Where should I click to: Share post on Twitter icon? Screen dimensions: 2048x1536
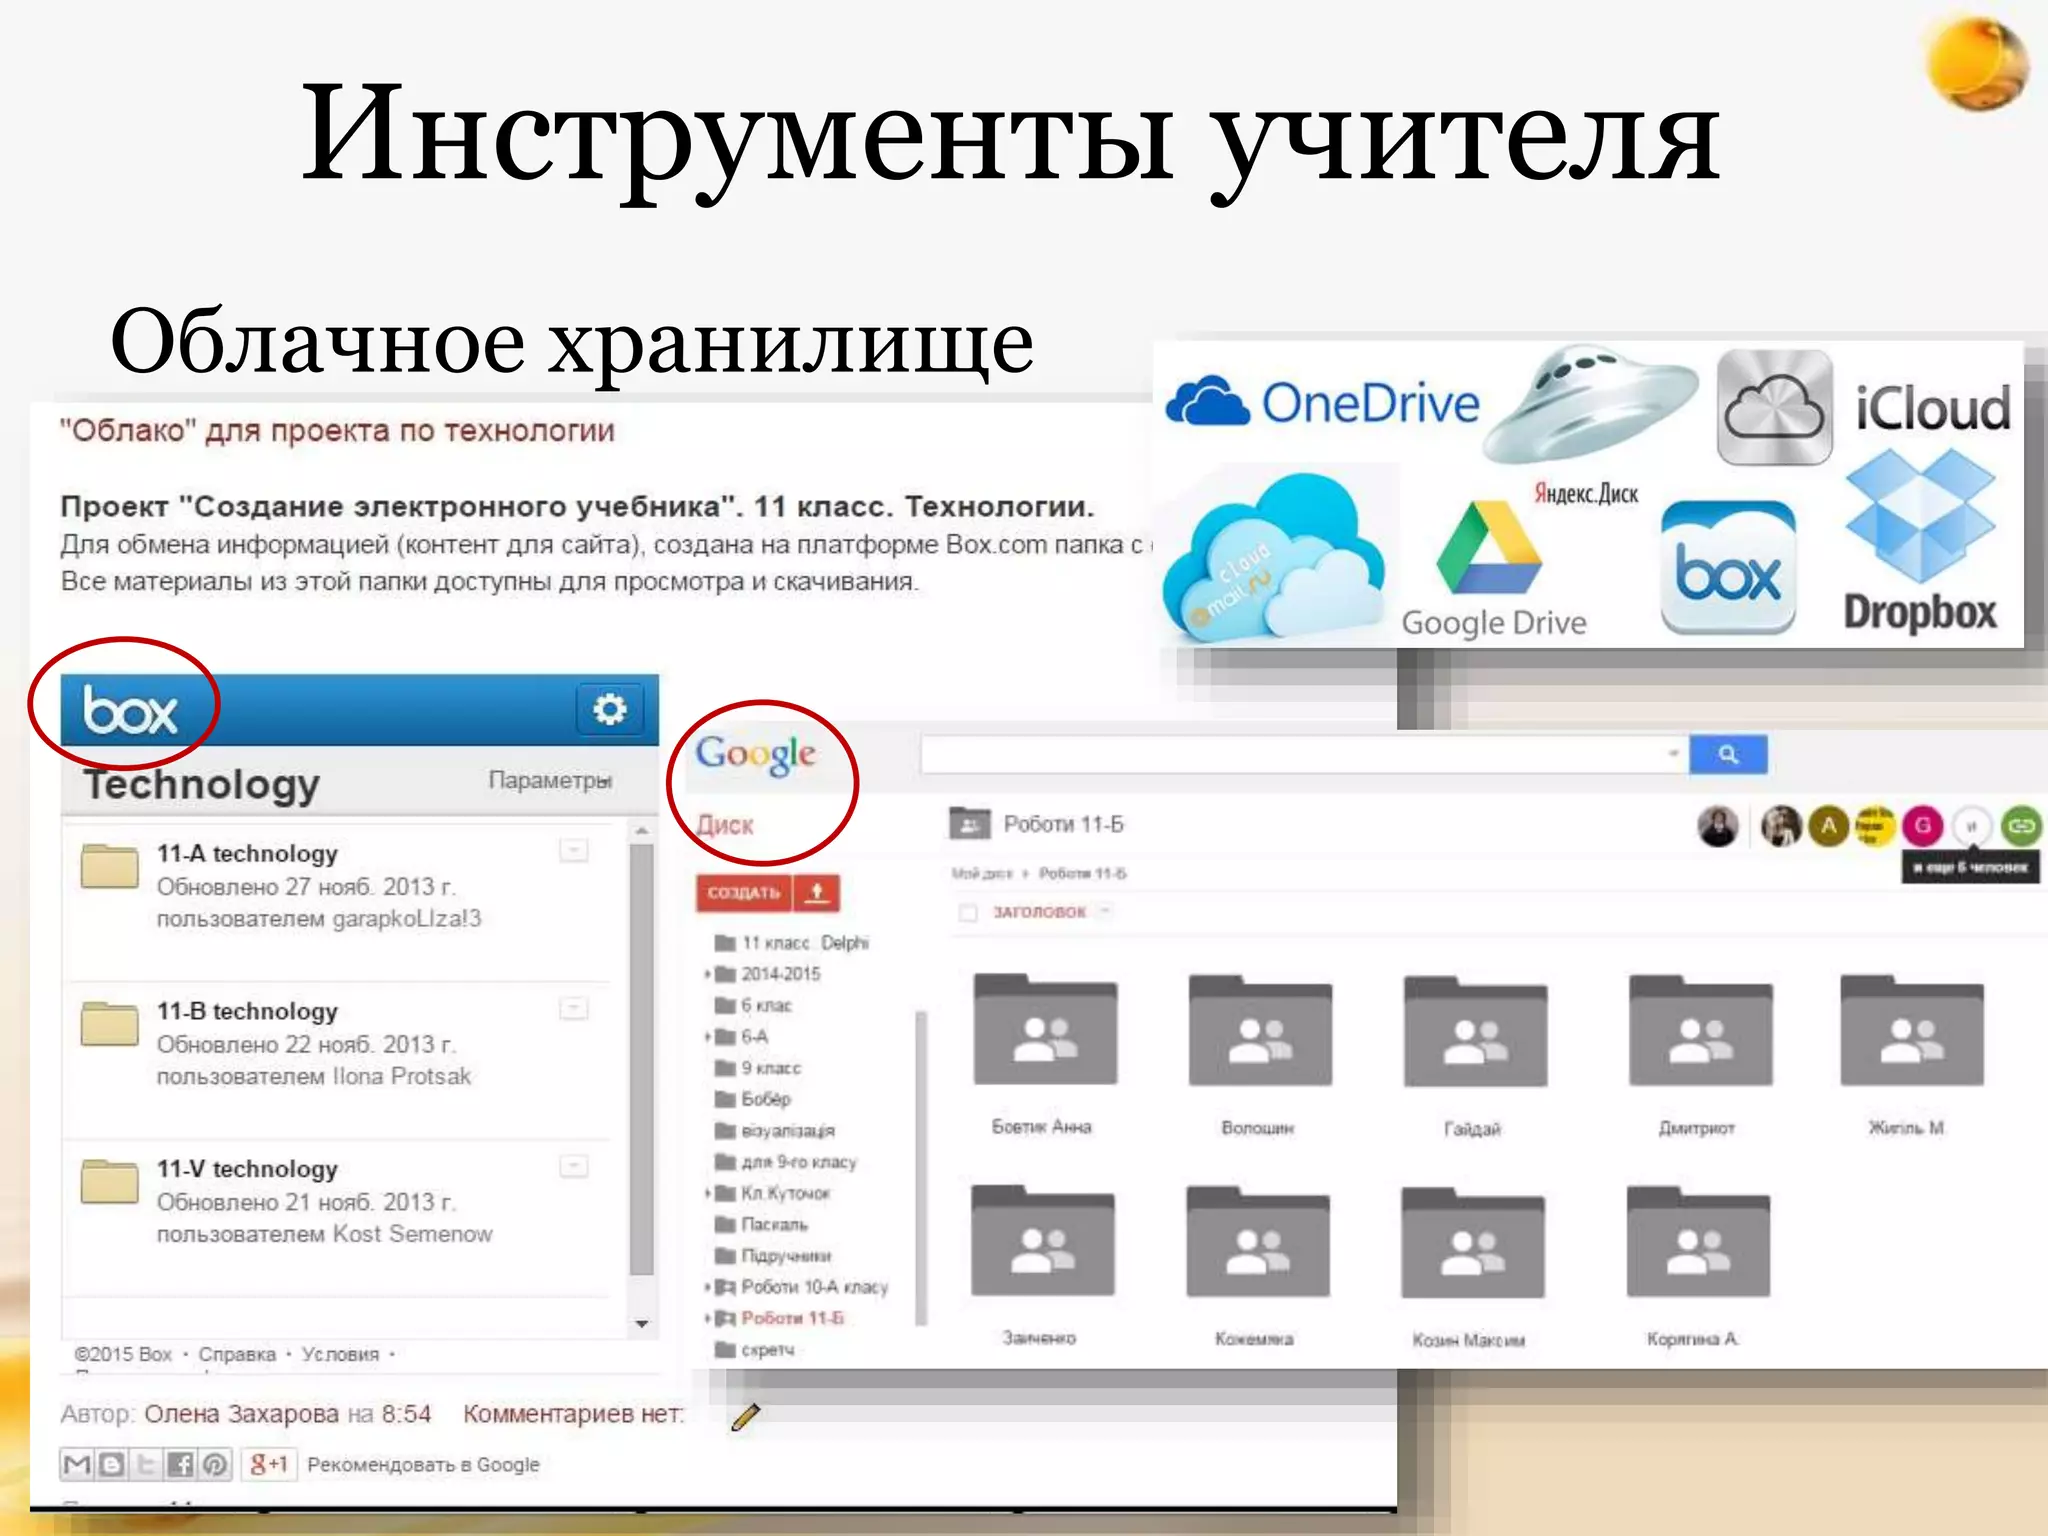pyautogui.click(x=146, y=1465)
